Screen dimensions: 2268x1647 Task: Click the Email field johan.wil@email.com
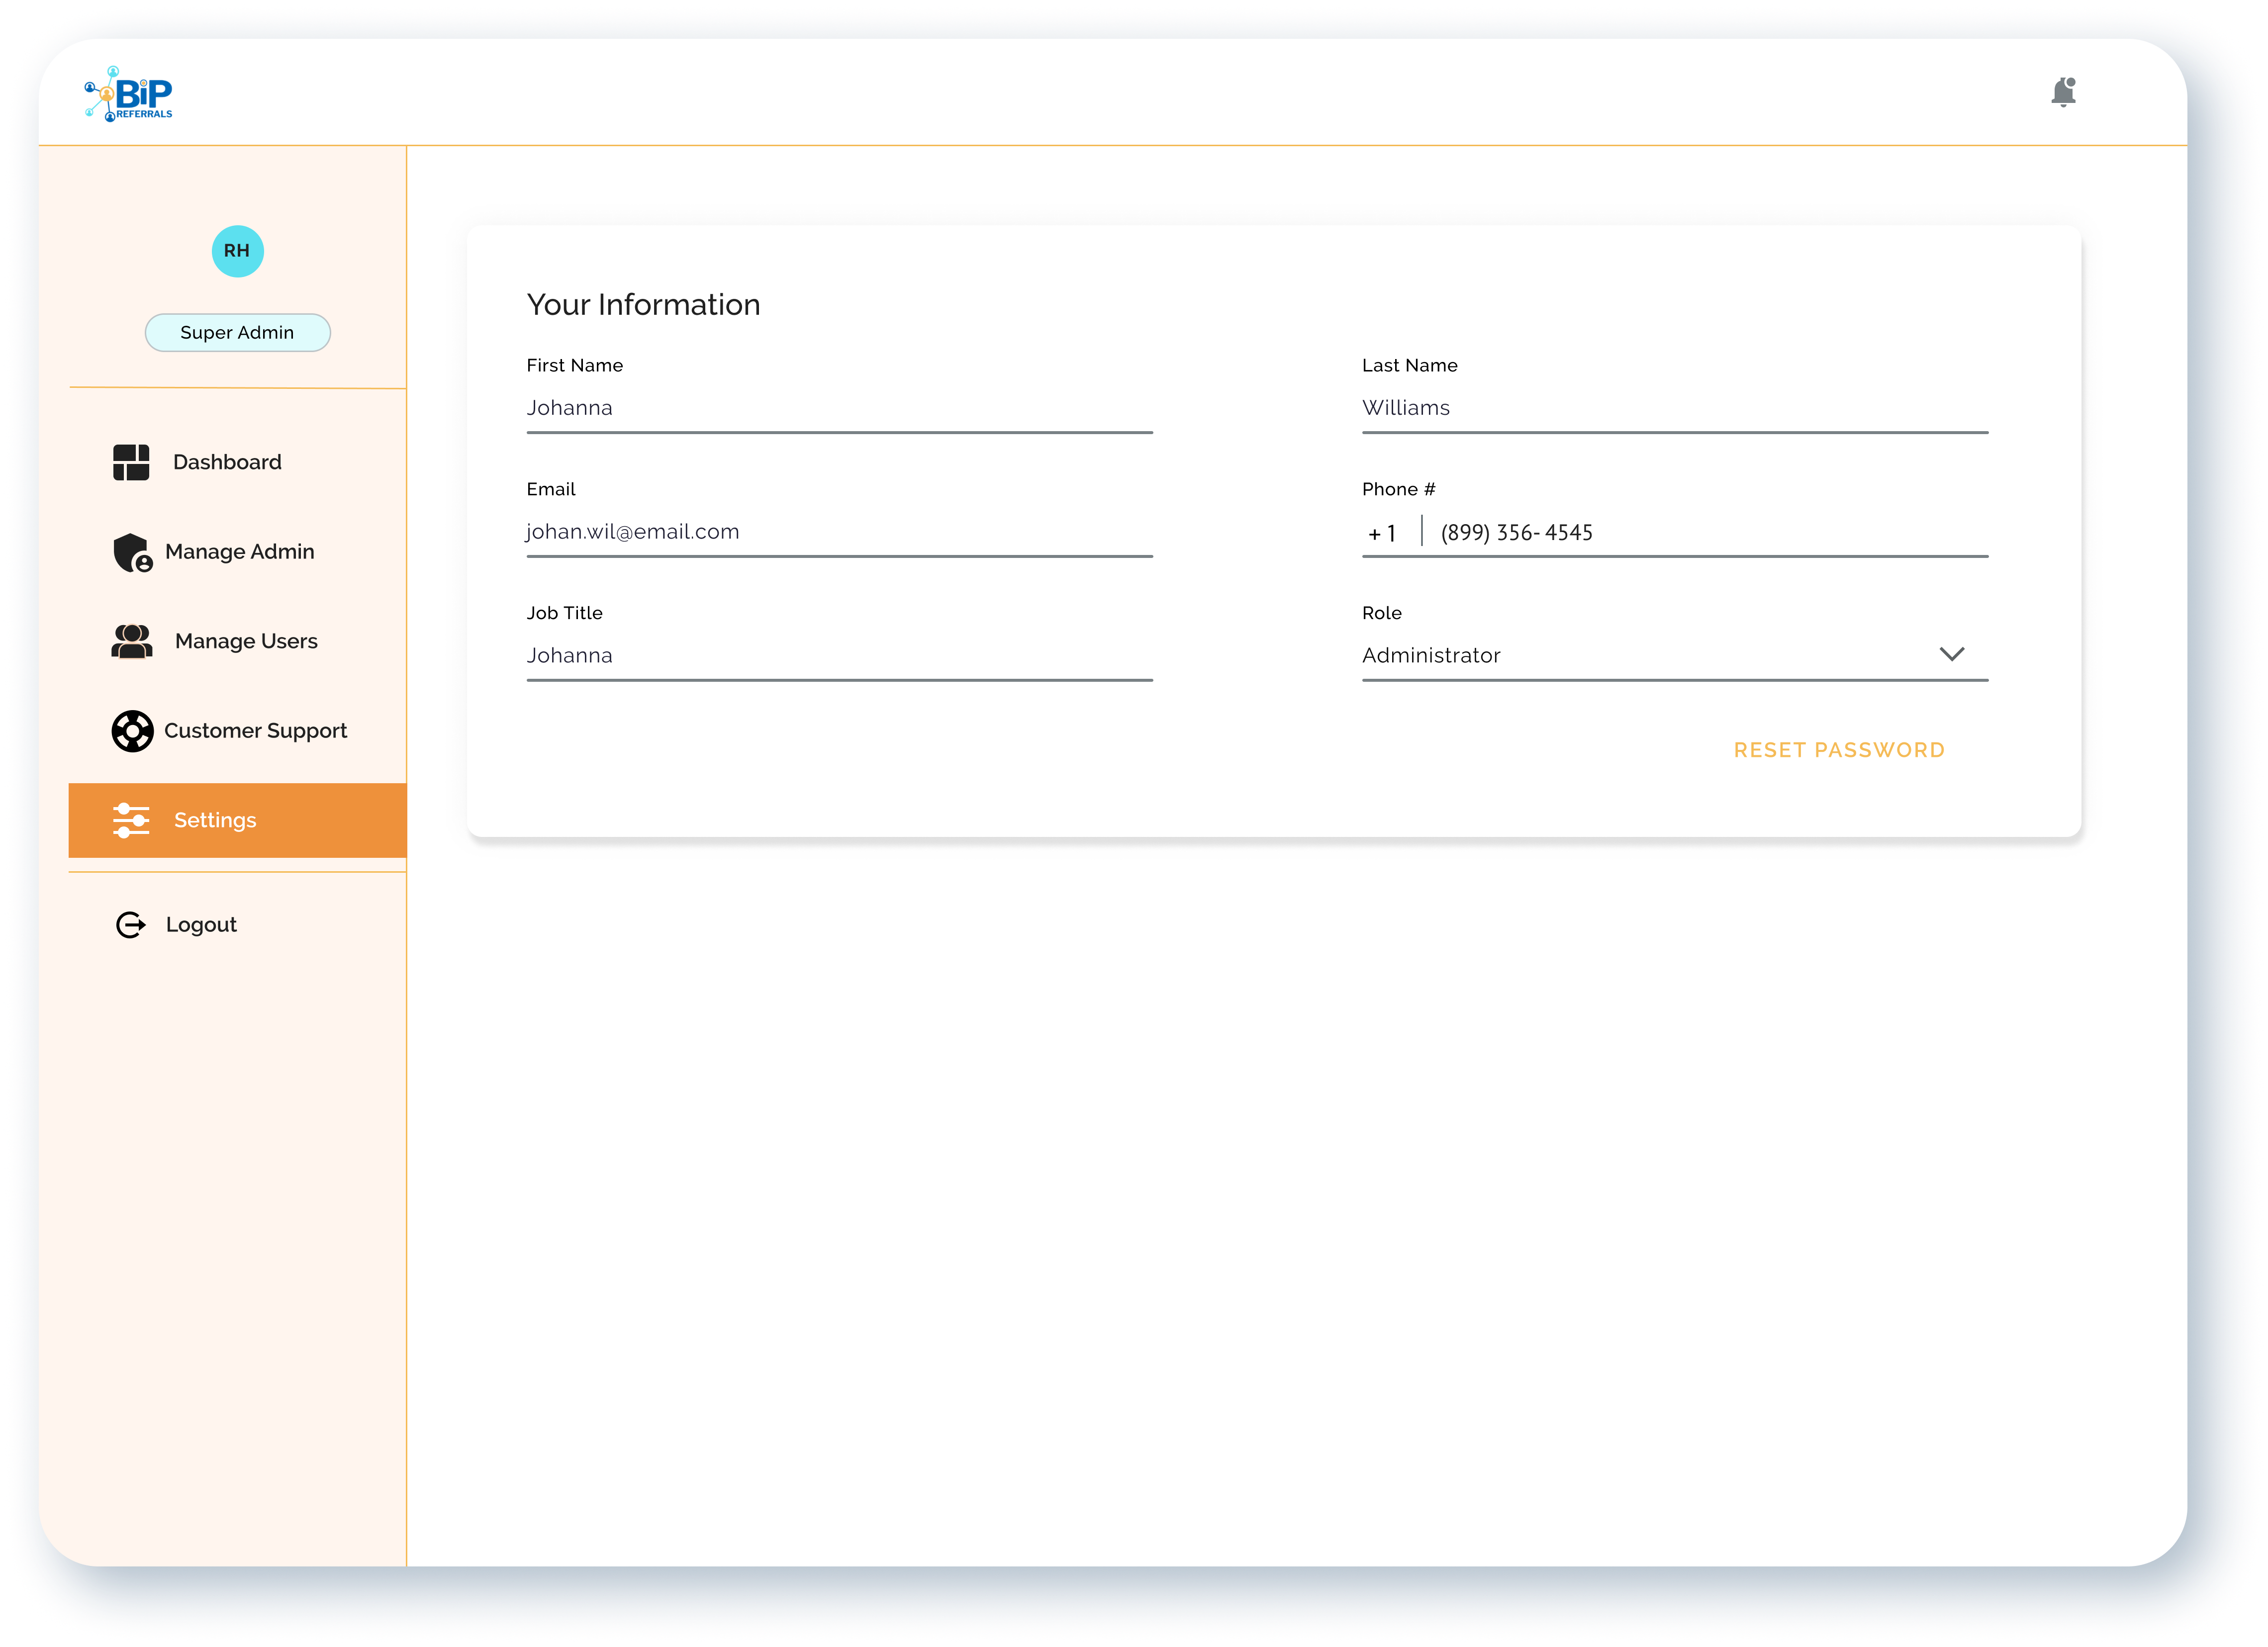(839, 533)
